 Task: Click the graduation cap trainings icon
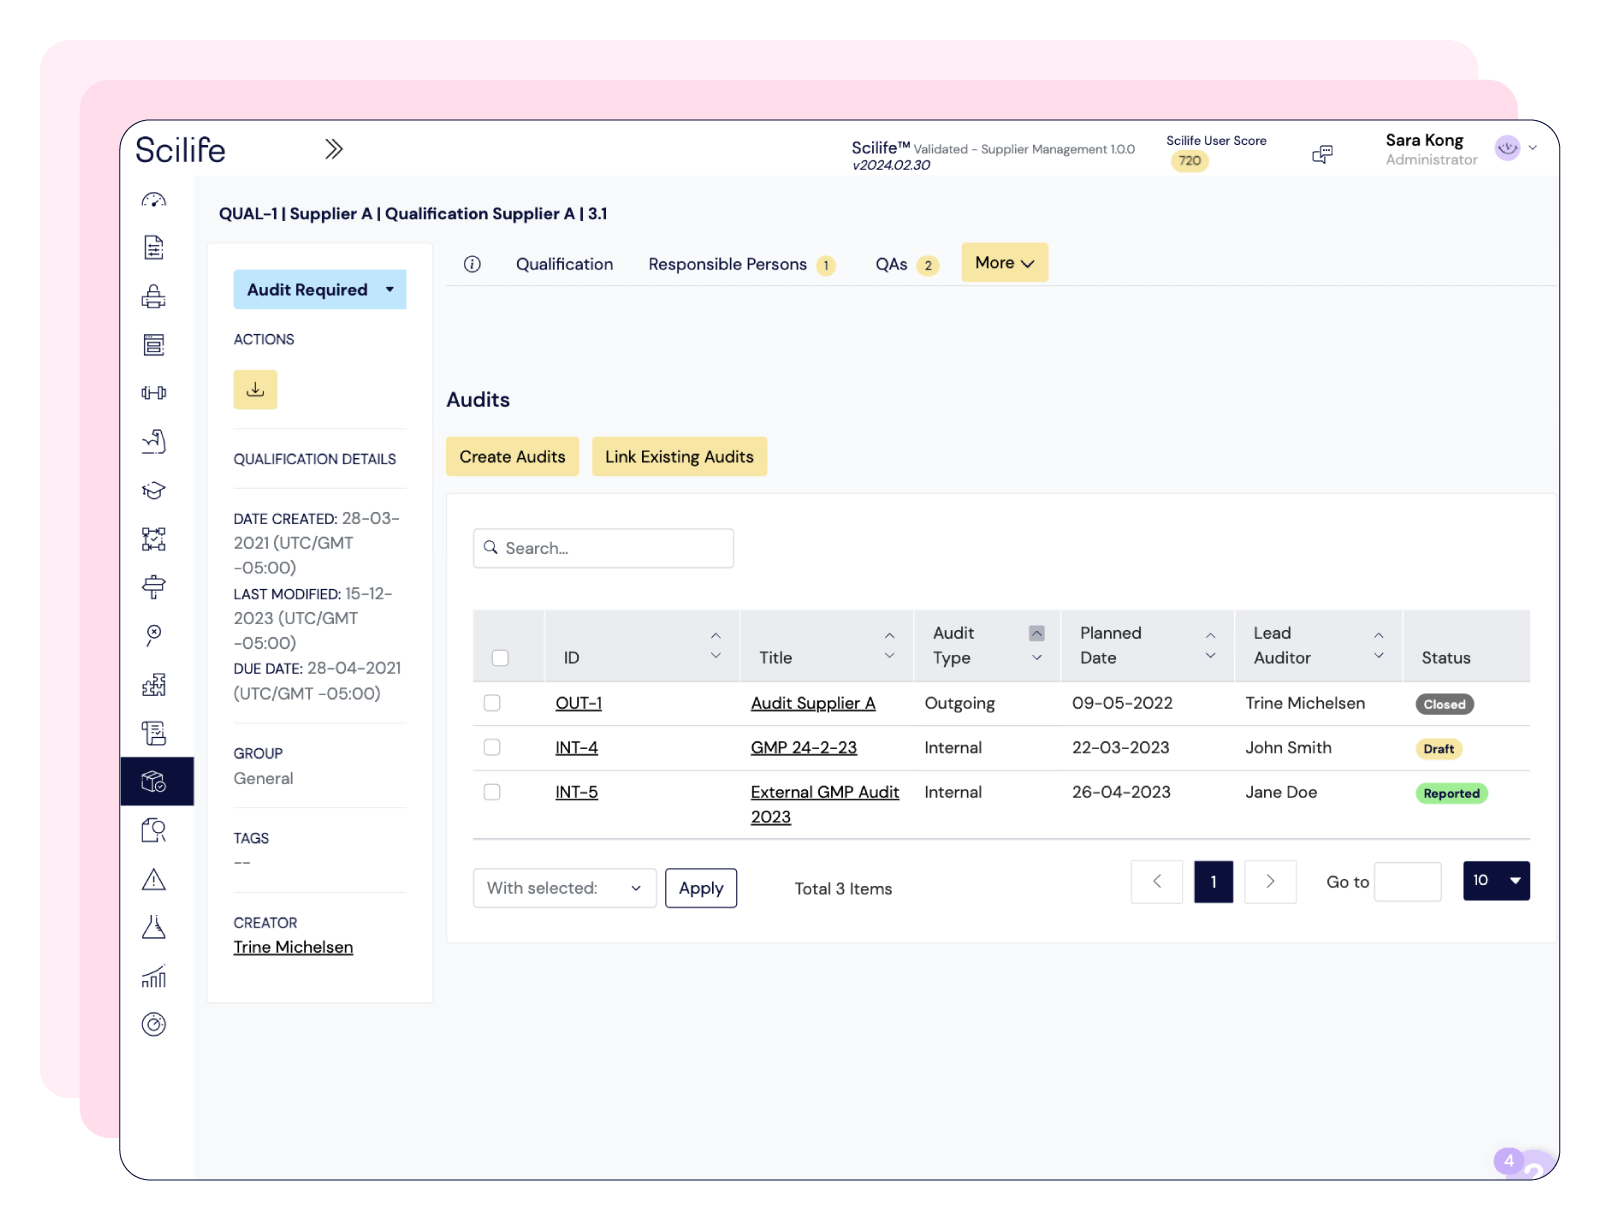tap(154, 490)
